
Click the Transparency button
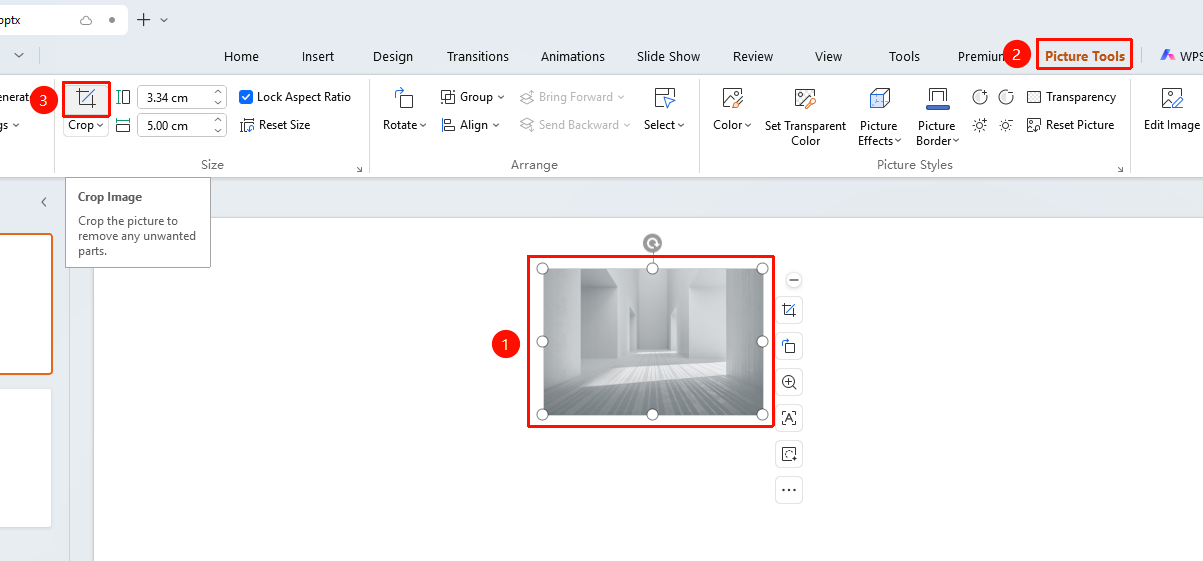[x=1071, y=97]
